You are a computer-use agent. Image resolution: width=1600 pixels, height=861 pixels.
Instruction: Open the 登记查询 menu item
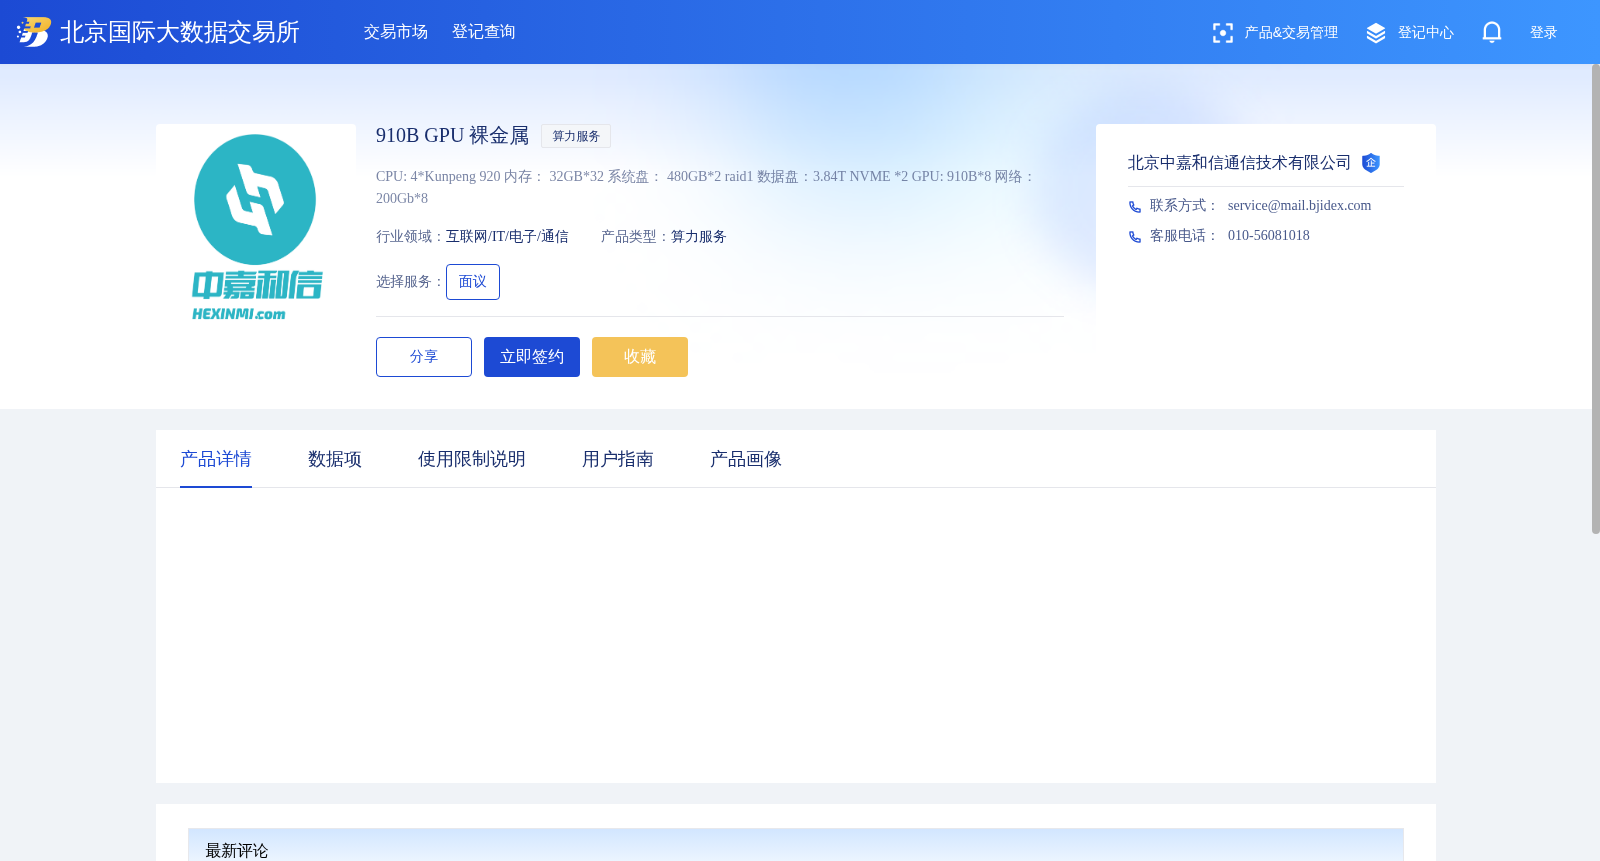coord(484,32)
